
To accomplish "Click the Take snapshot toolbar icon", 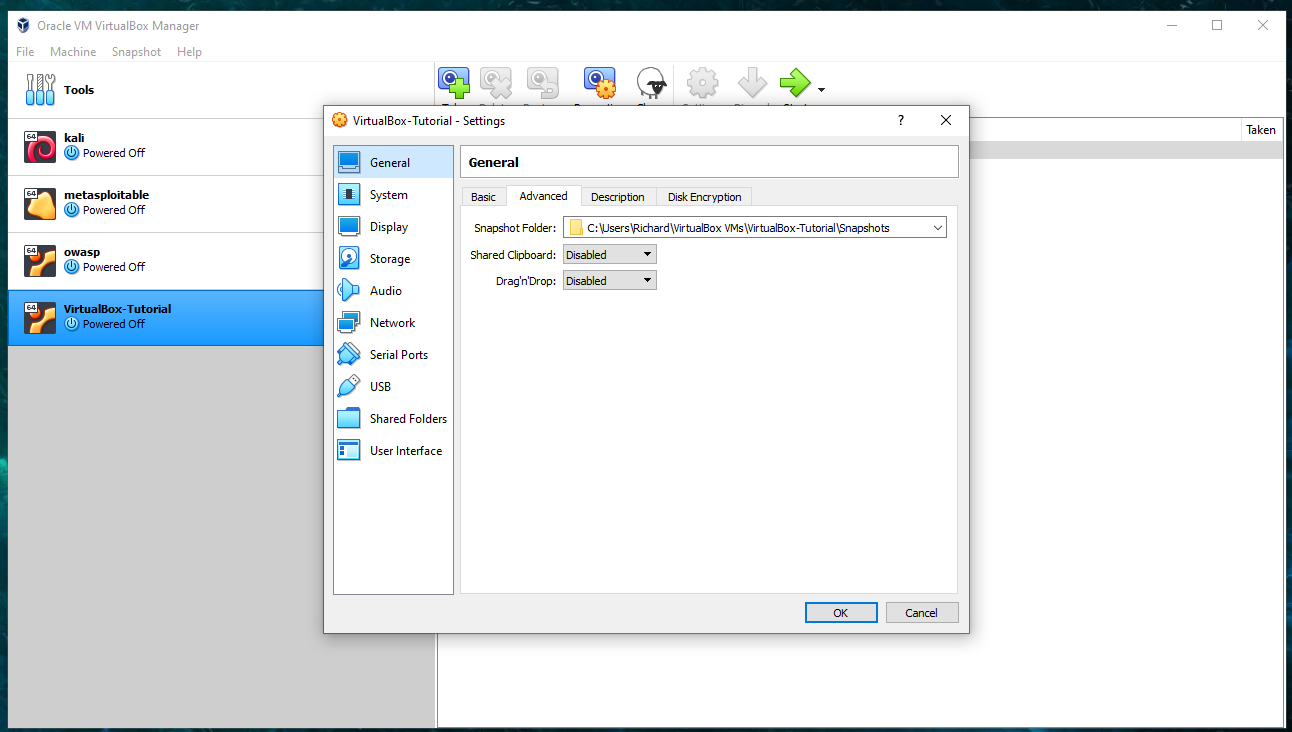I will (454, 83).
